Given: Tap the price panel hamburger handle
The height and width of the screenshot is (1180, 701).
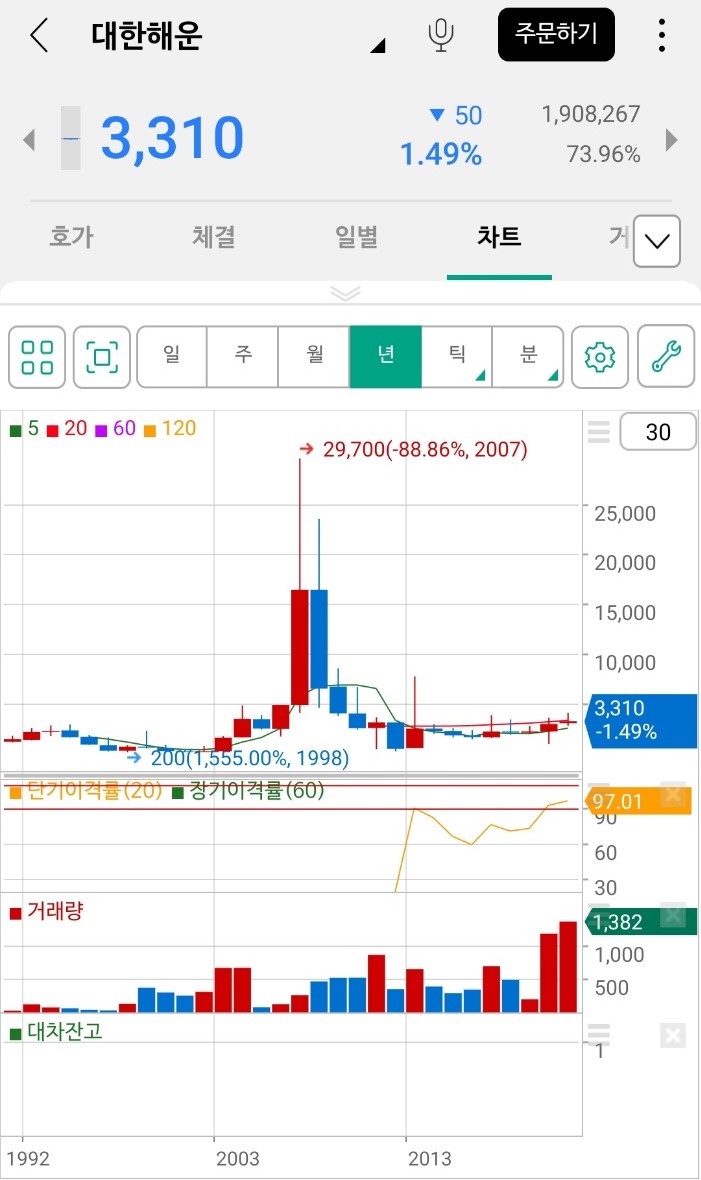Looking at the screenshot, I should pos(599,432).
